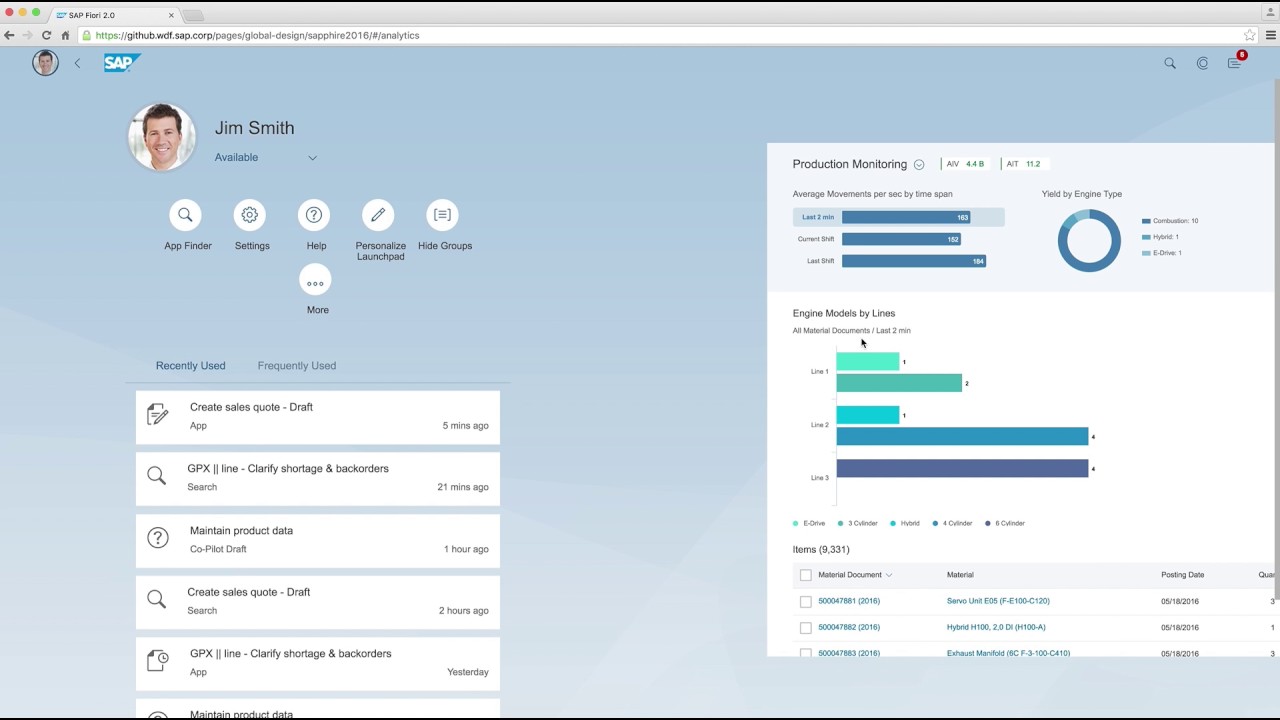Open material document 500047882 (2016) link

pos(849,627)
